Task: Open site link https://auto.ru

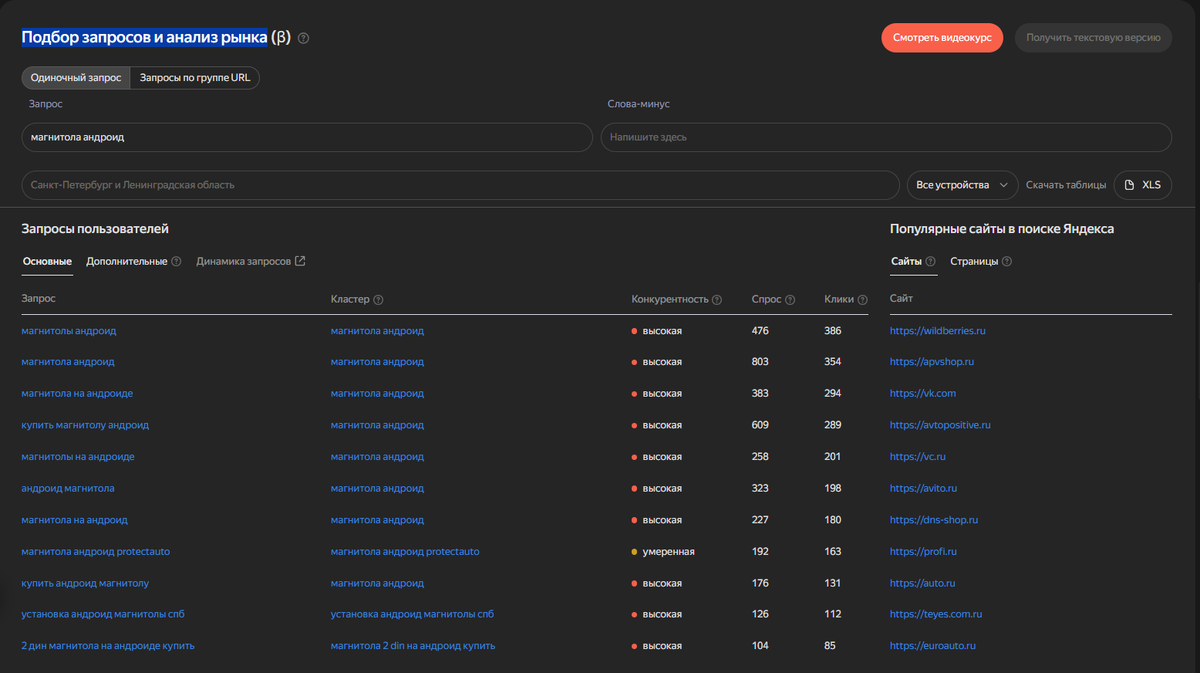Action: tap(923, 583)
